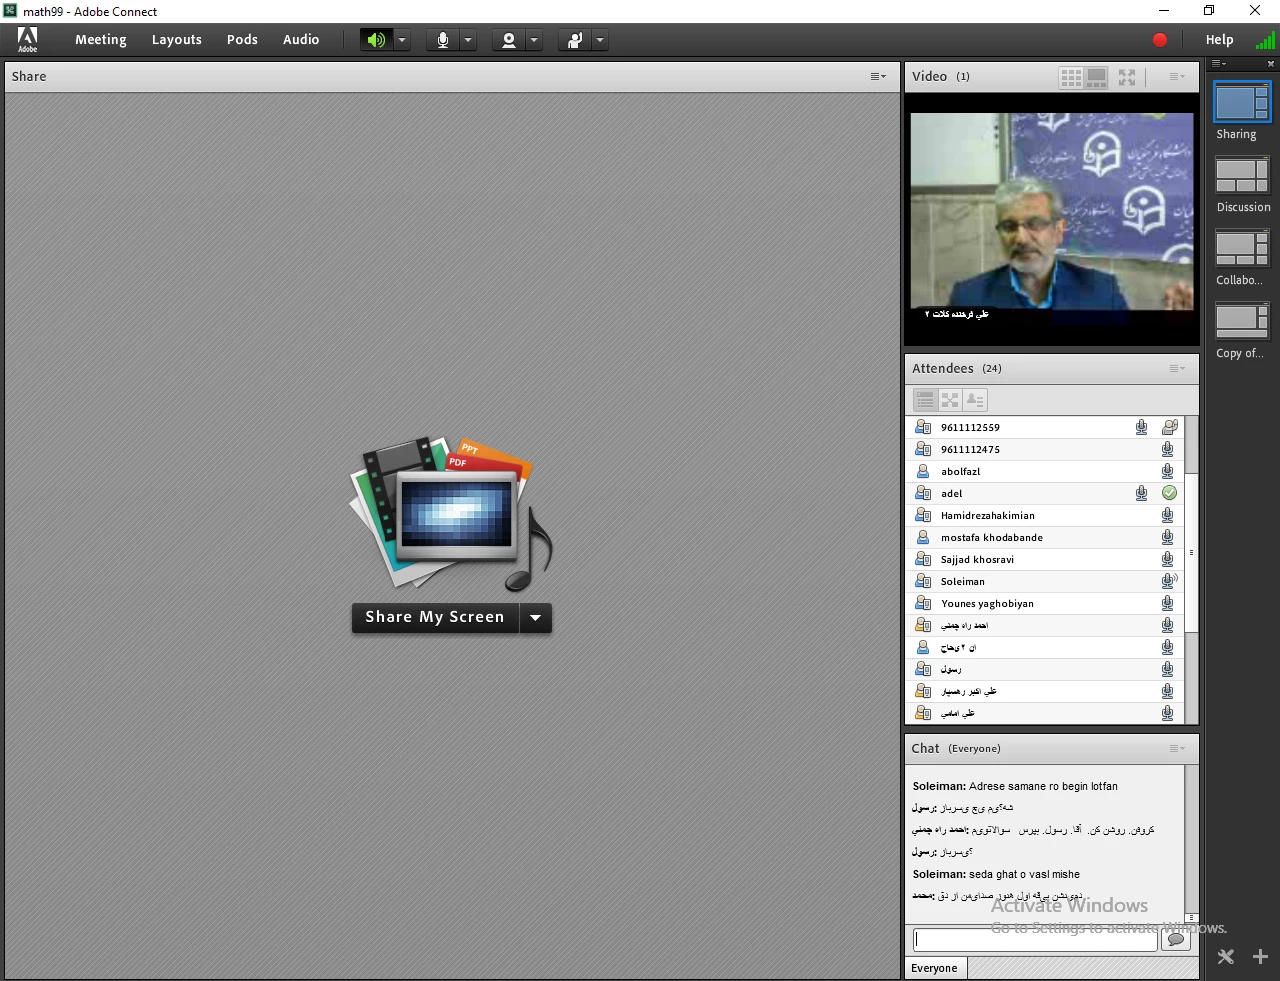1280x981 pixels.
Task: Select the Discussion layout thumbnail
Action: [x=1242, y=176]
